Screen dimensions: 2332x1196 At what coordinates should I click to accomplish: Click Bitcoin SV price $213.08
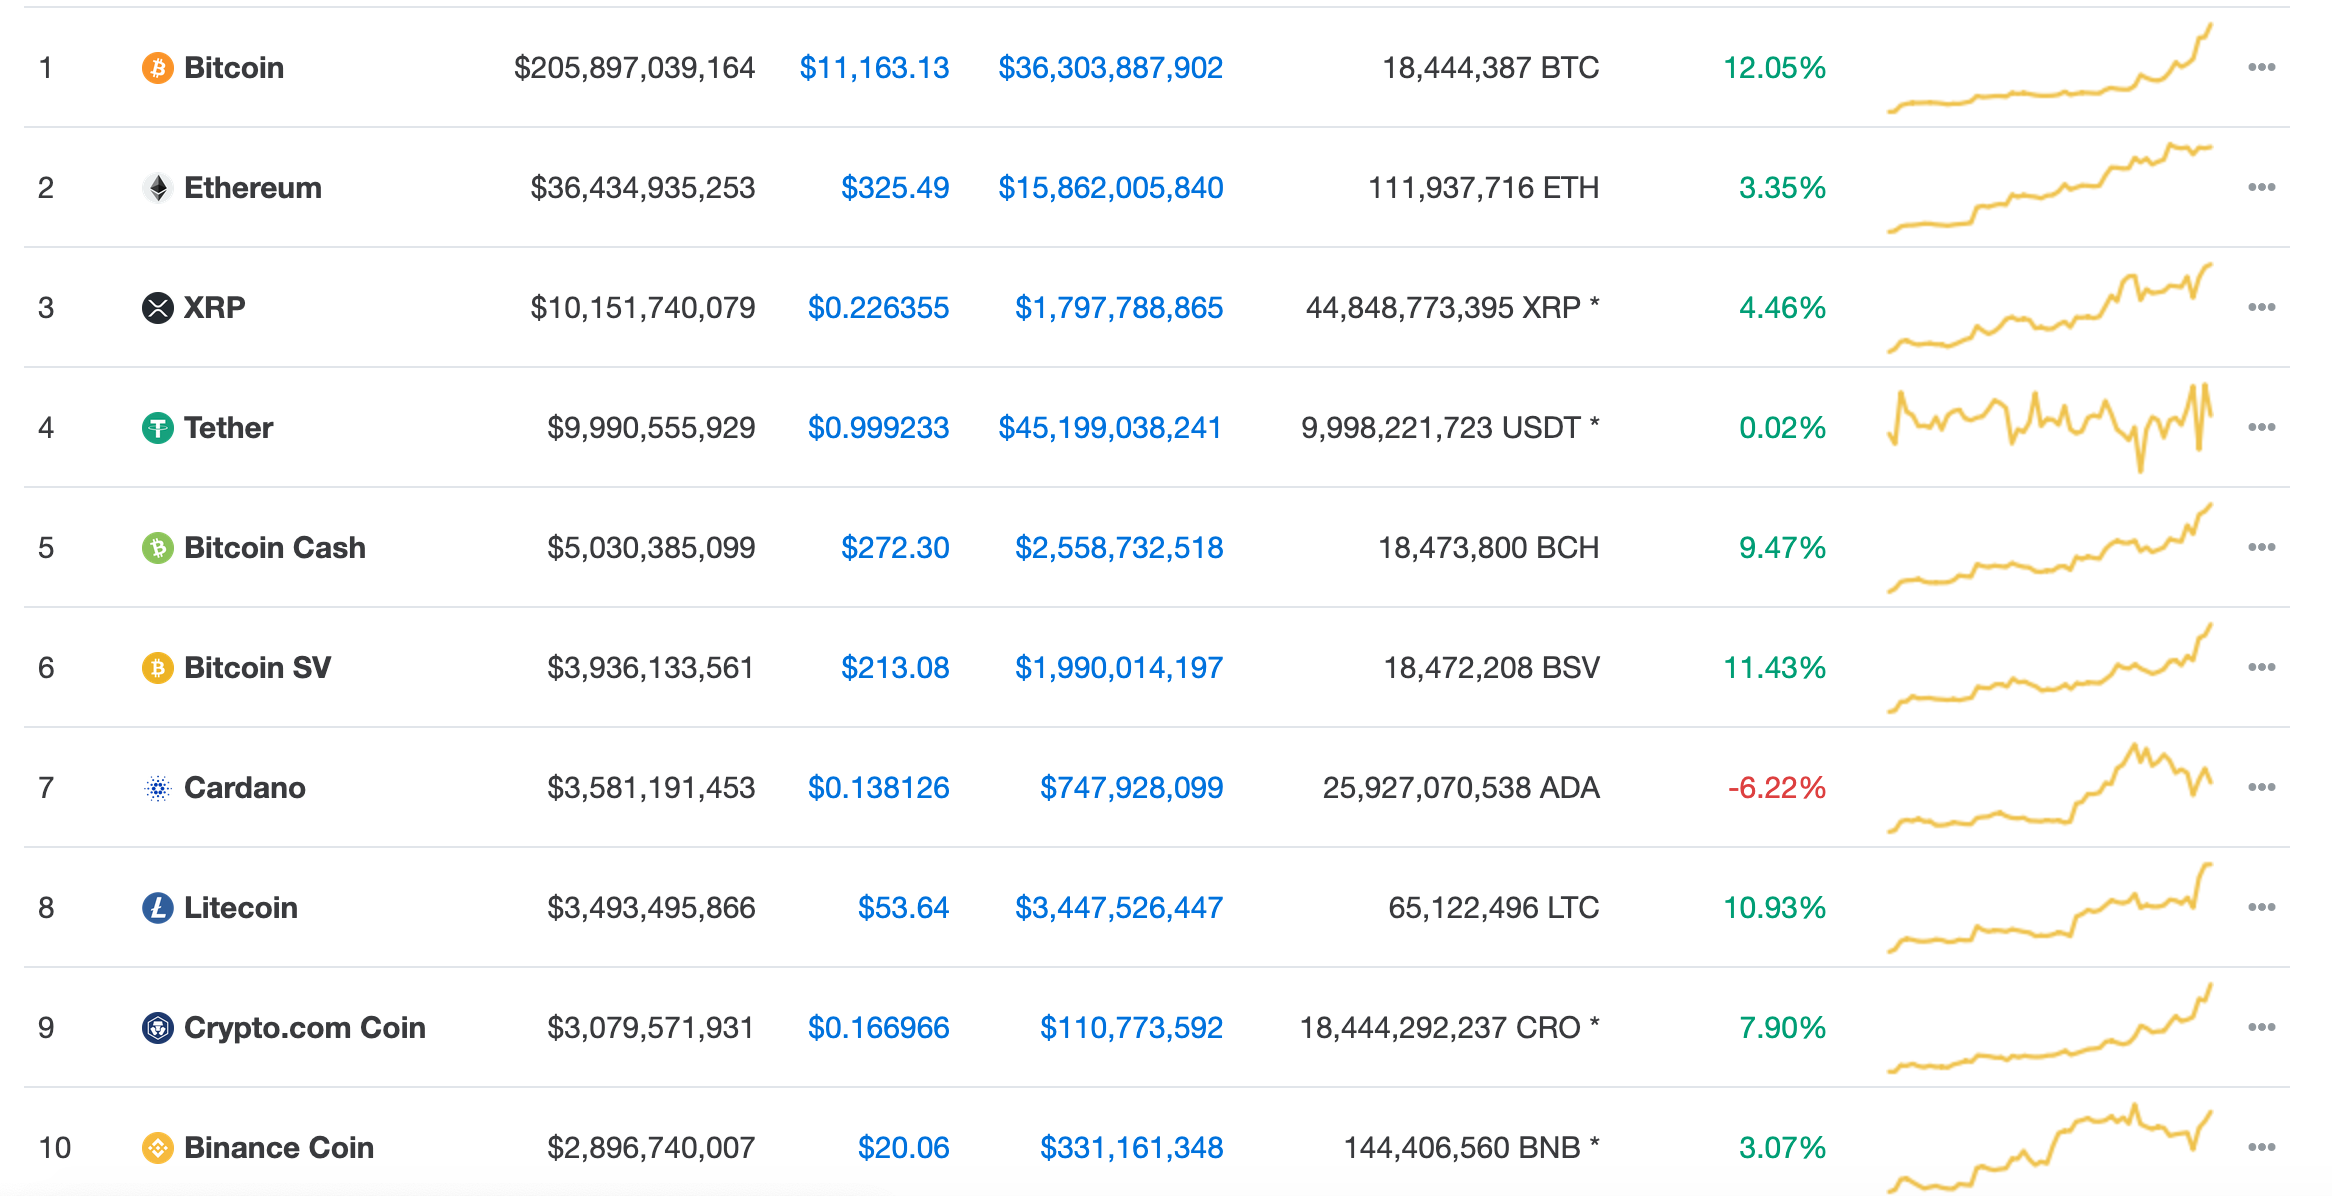coord(895,668)
